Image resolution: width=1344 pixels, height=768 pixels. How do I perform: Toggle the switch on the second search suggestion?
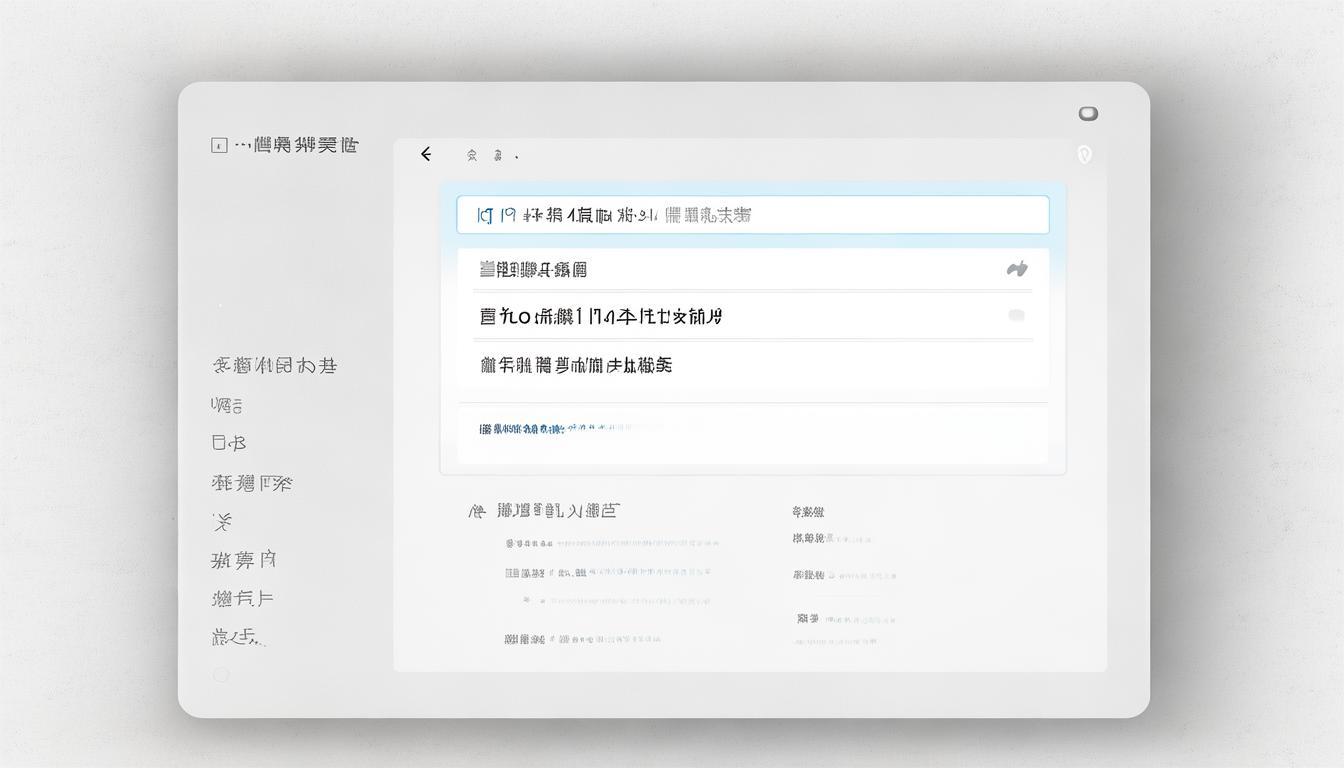click(x=1016, y=315)
